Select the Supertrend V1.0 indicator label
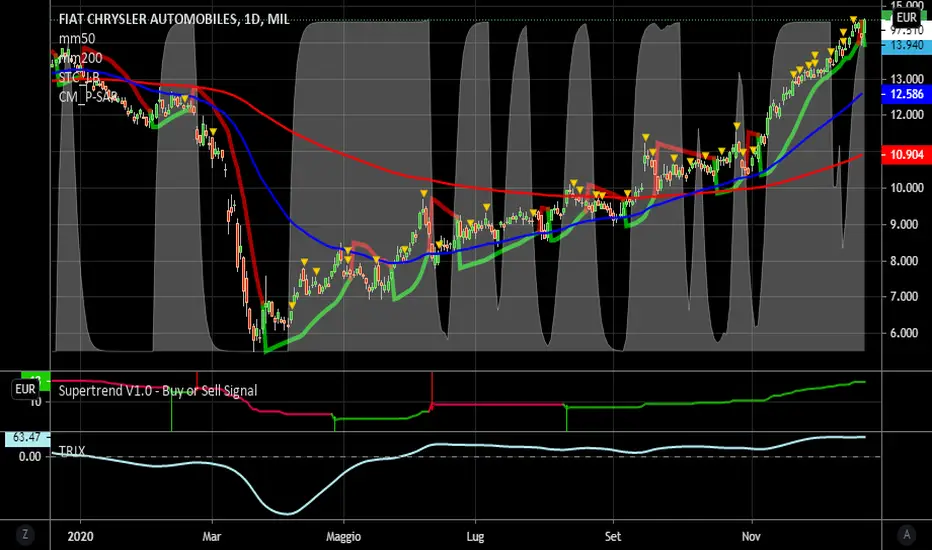932x550 pixels. [x=158, y=391]
